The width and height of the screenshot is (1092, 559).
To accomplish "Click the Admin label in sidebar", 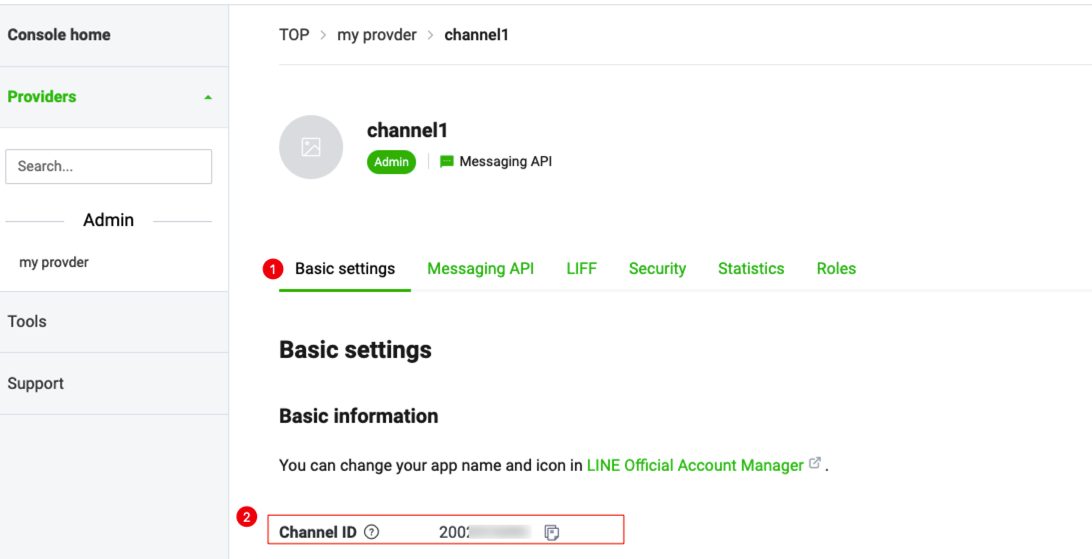I will [x=109, y=221].
